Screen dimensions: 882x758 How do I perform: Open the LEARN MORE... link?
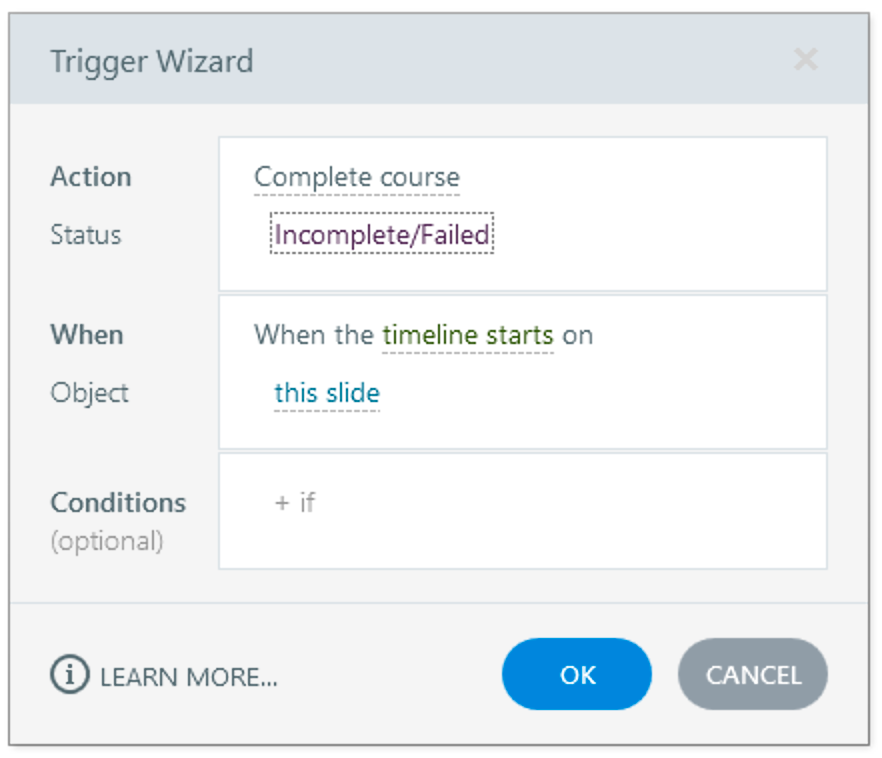coord(189,677)
